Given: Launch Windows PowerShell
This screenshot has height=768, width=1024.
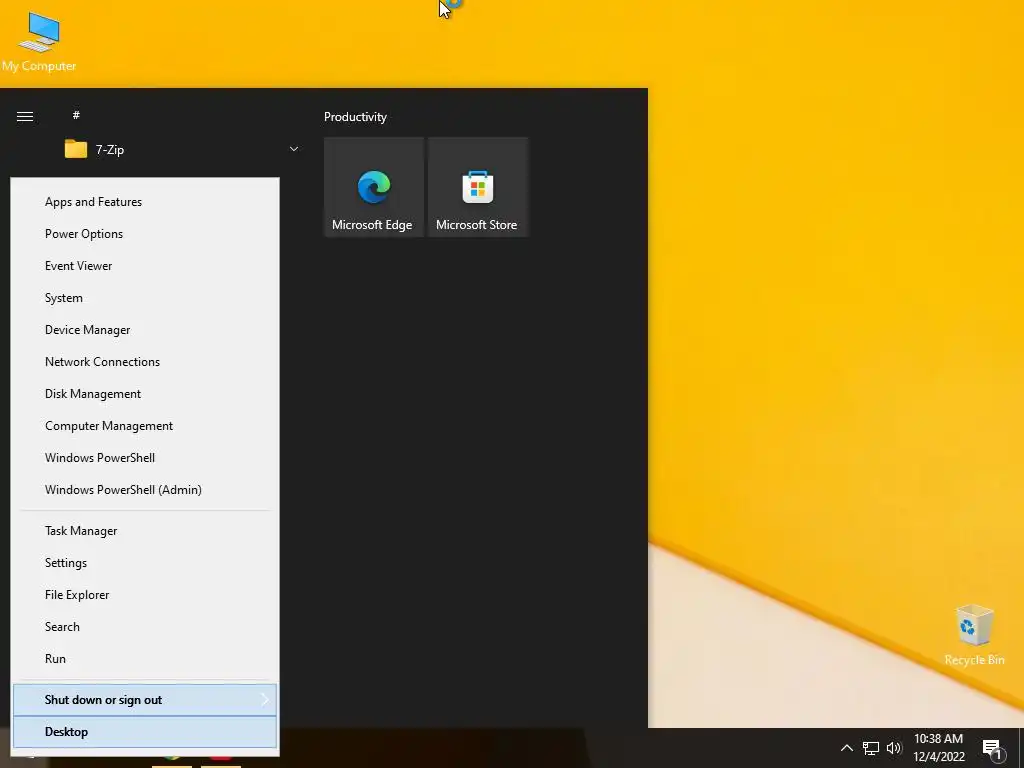Looking at the screenshot, I should click(145, 458).
